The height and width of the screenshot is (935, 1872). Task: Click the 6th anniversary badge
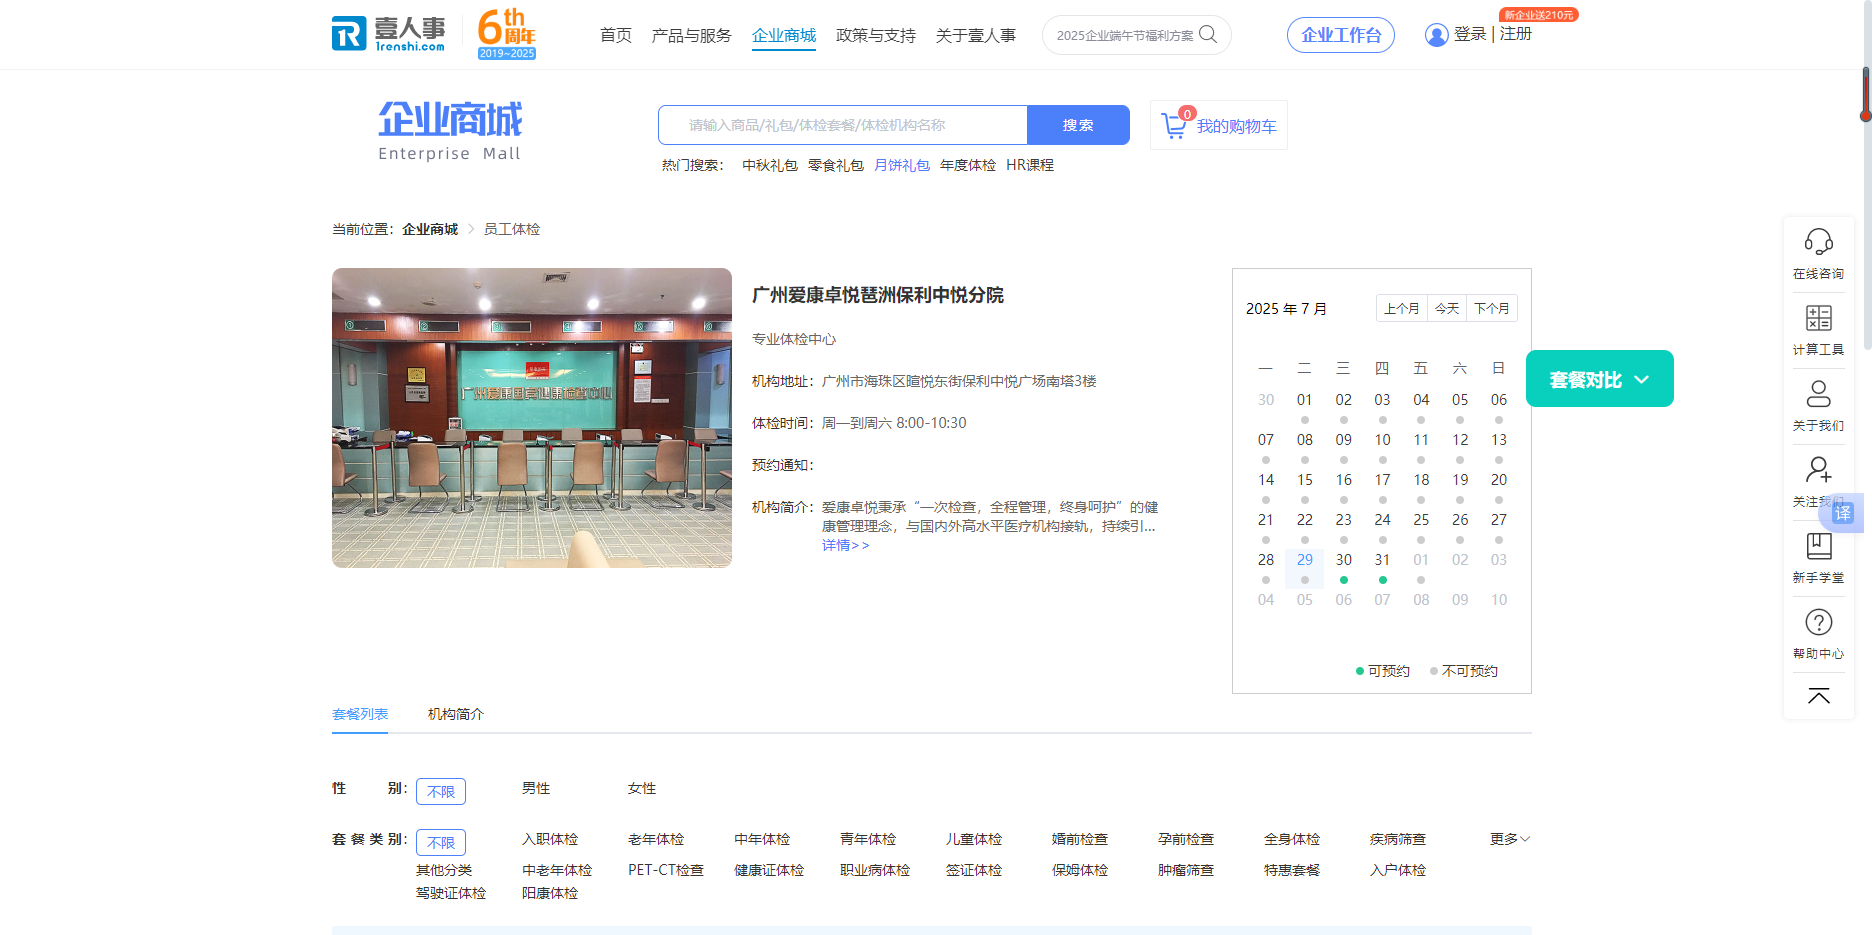(506, 33)
